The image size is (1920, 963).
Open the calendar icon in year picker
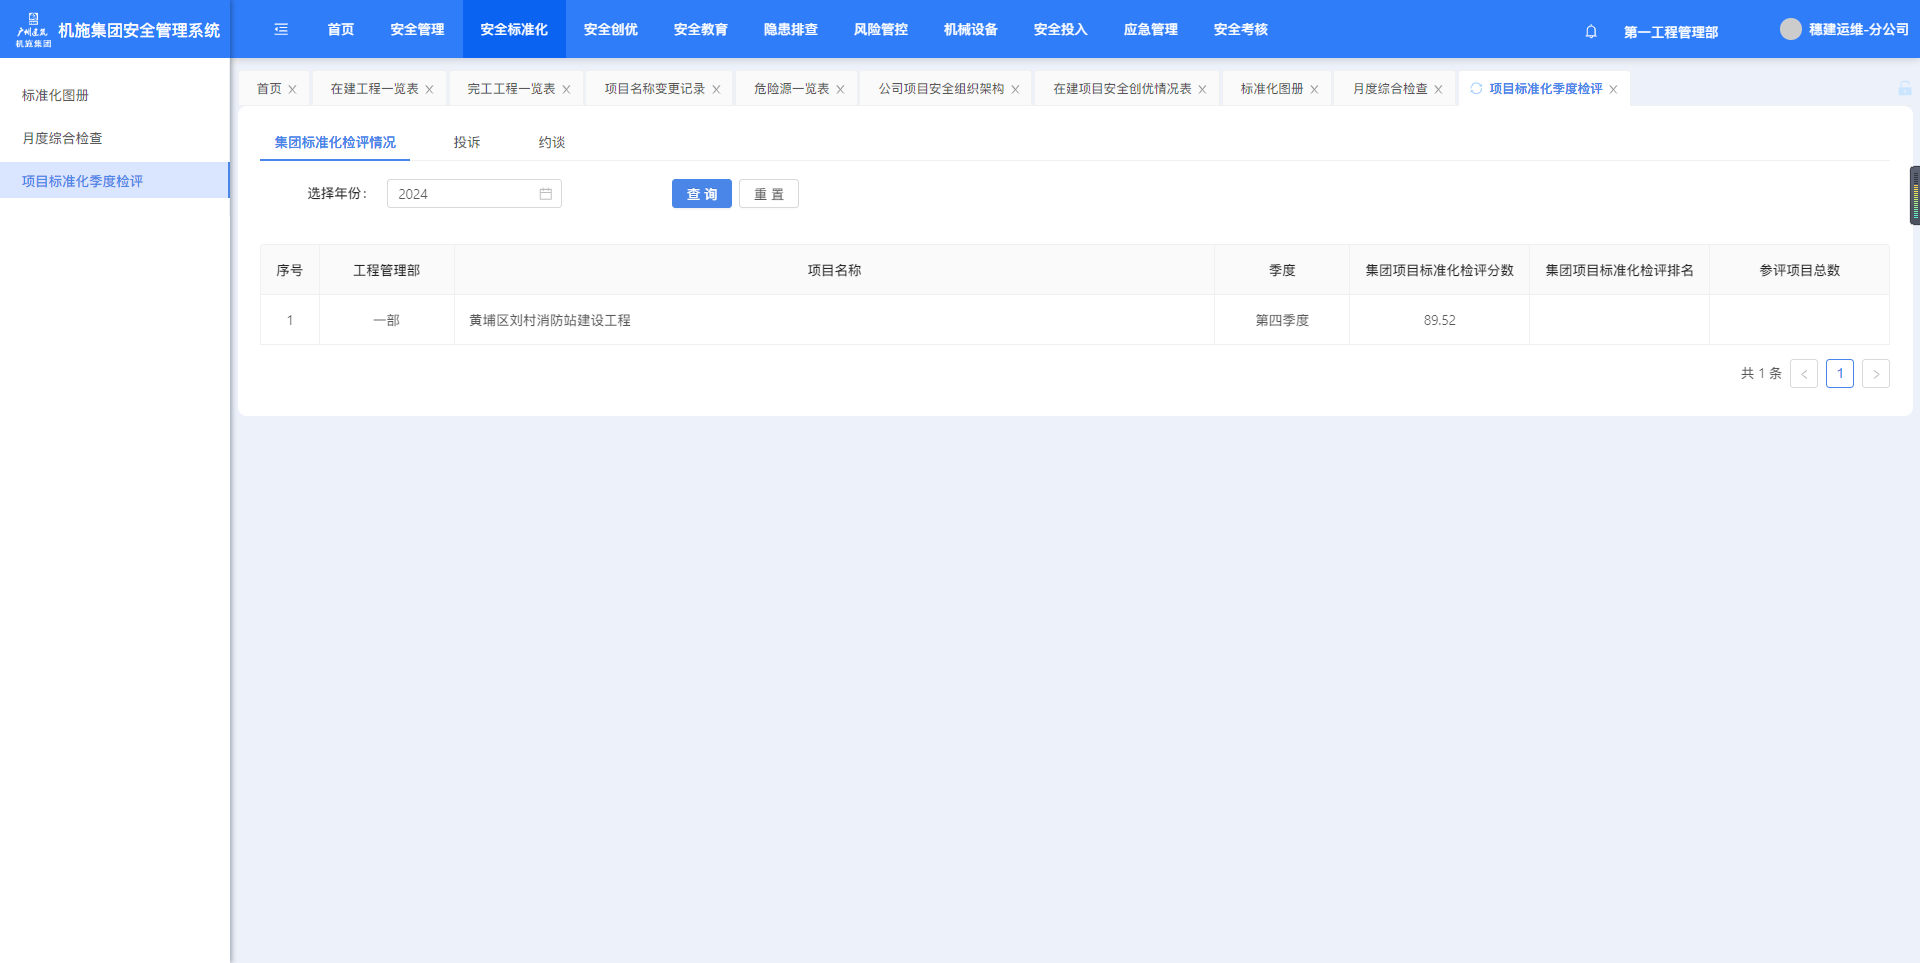point(546,194)
